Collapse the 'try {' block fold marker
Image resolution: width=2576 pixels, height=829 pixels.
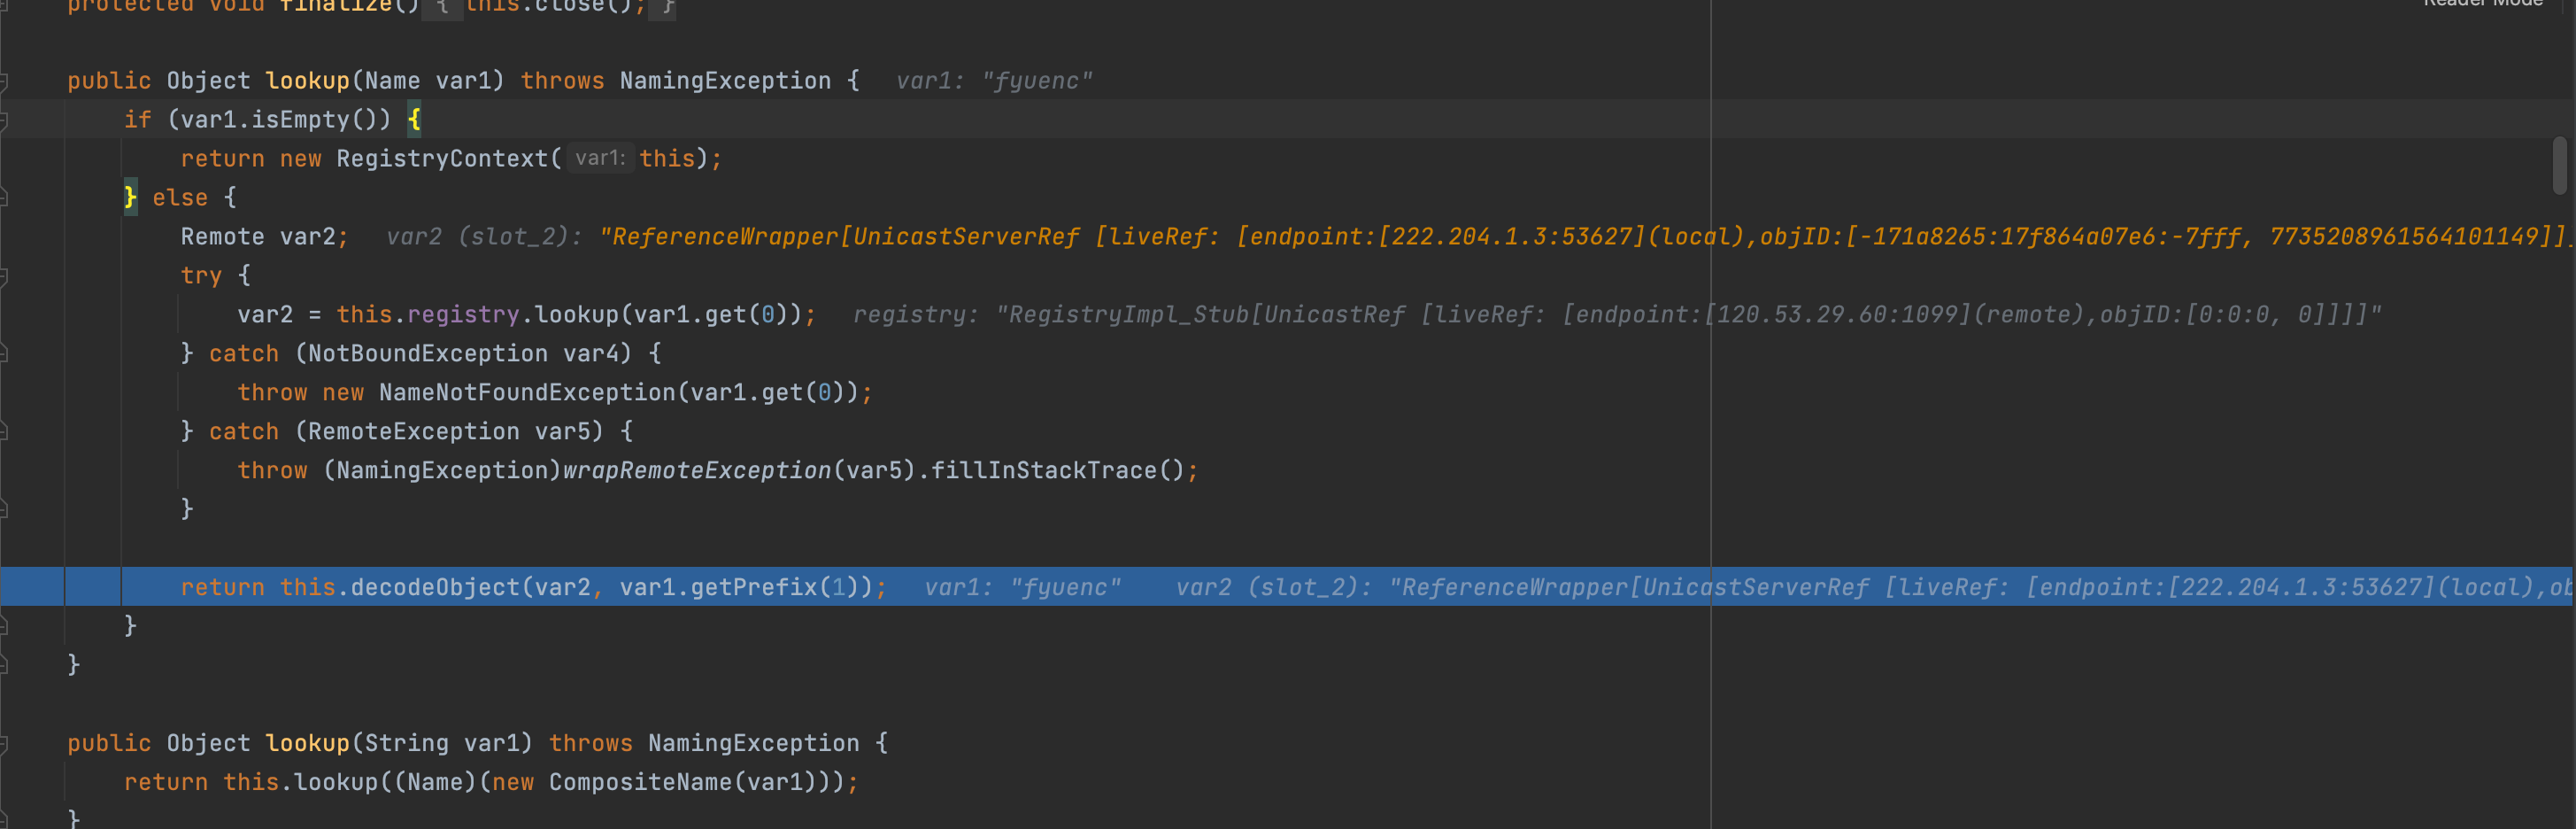pos(4,276)
